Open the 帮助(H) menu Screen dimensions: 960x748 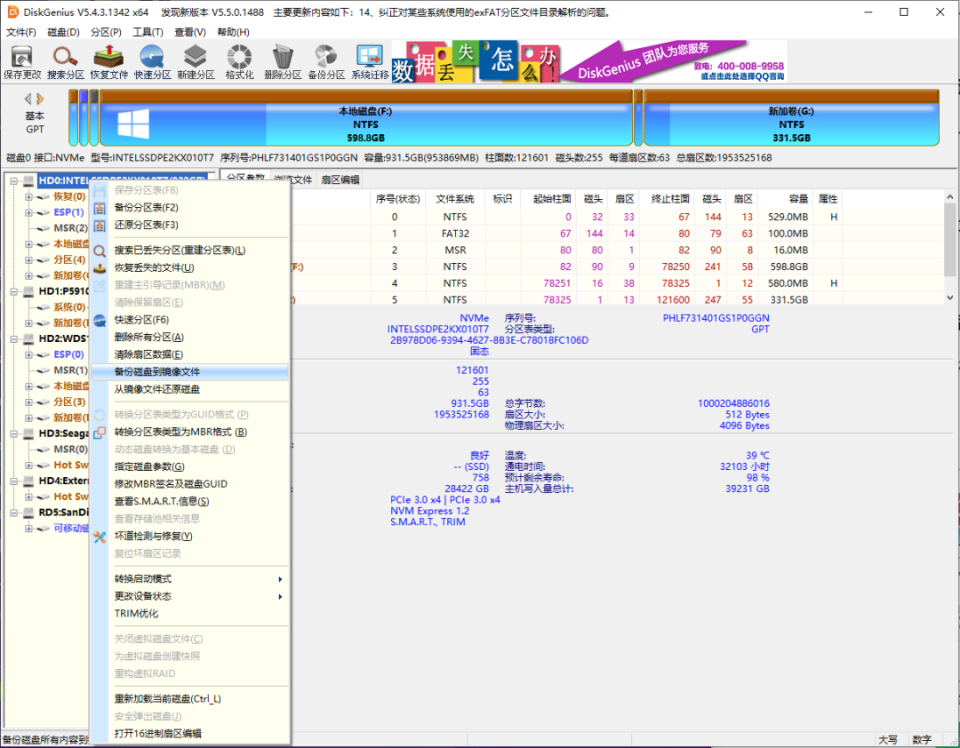point(233,32)
